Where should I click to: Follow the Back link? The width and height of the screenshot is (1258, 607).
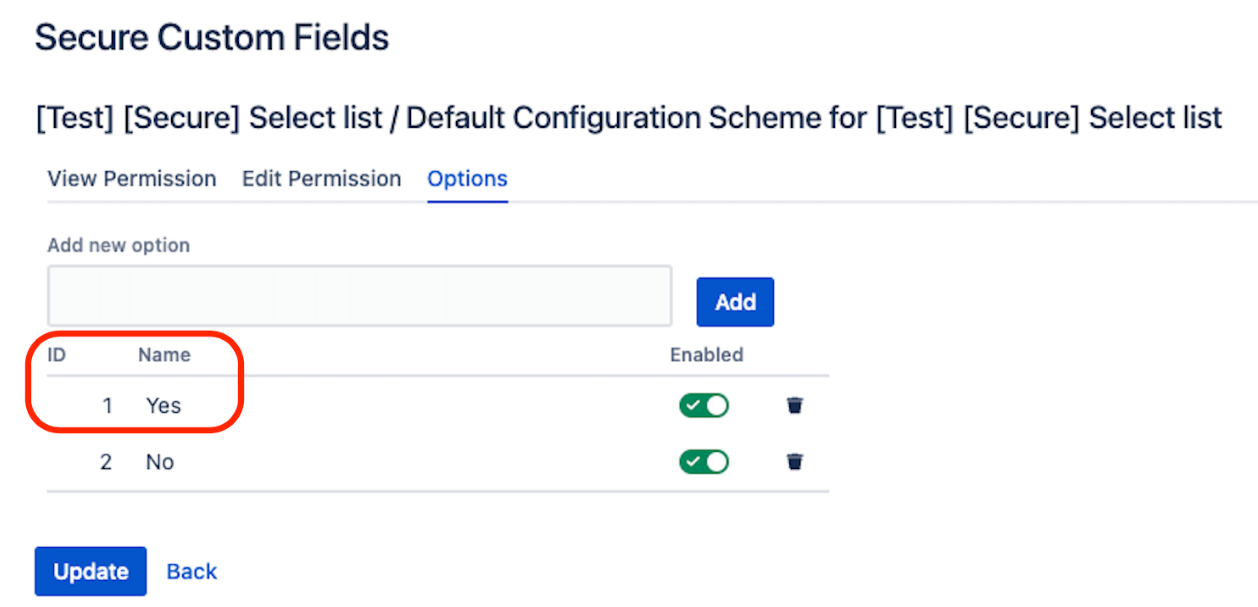tap(192, 572)
